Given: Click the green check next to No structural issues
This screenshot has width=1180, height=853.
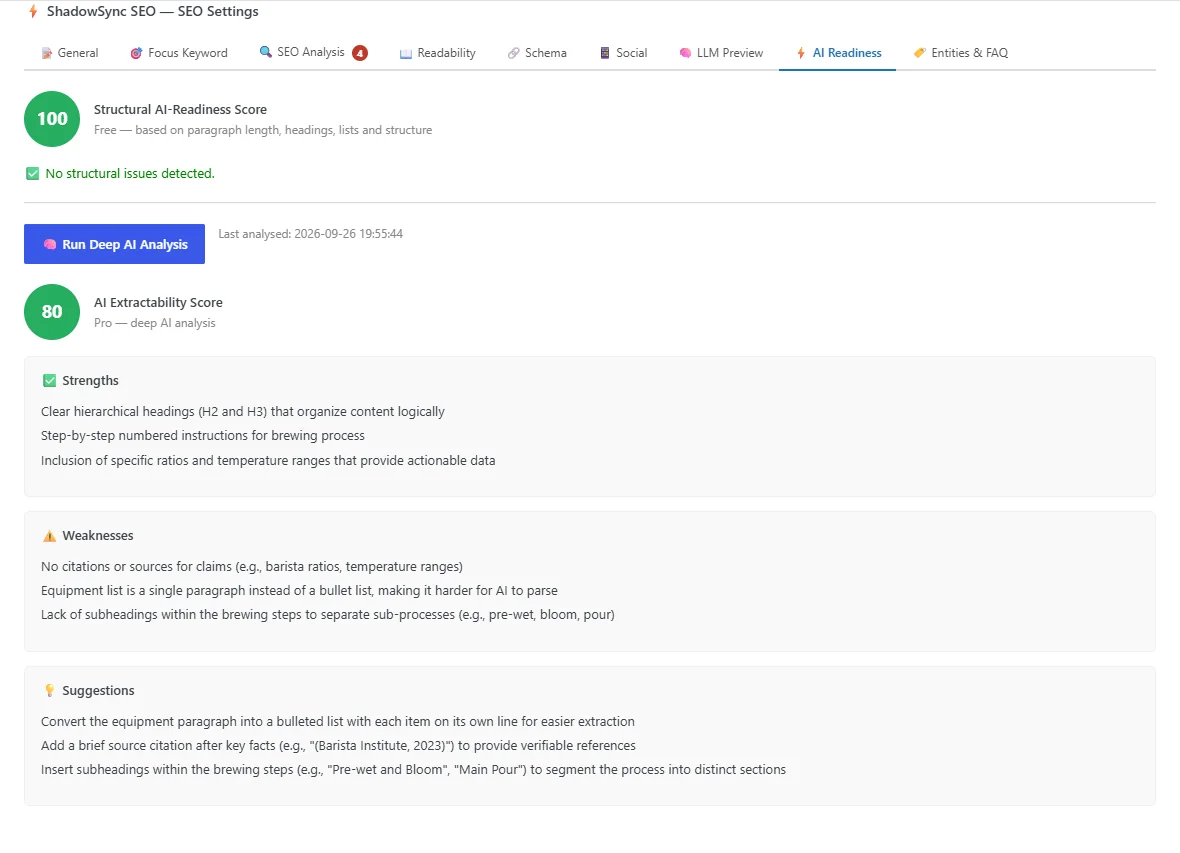Looking at the screenshot, I should (32, 173).
